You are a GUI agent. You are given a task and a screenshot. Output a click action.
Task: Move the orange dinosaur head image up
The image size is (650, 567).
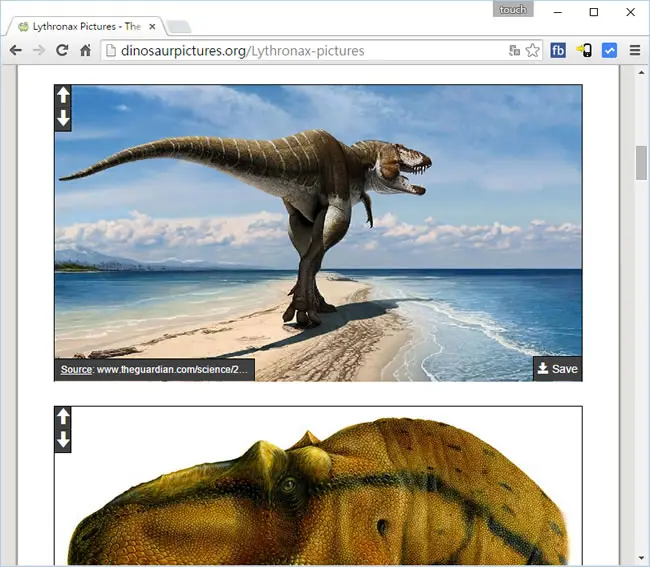click(63, 417)
